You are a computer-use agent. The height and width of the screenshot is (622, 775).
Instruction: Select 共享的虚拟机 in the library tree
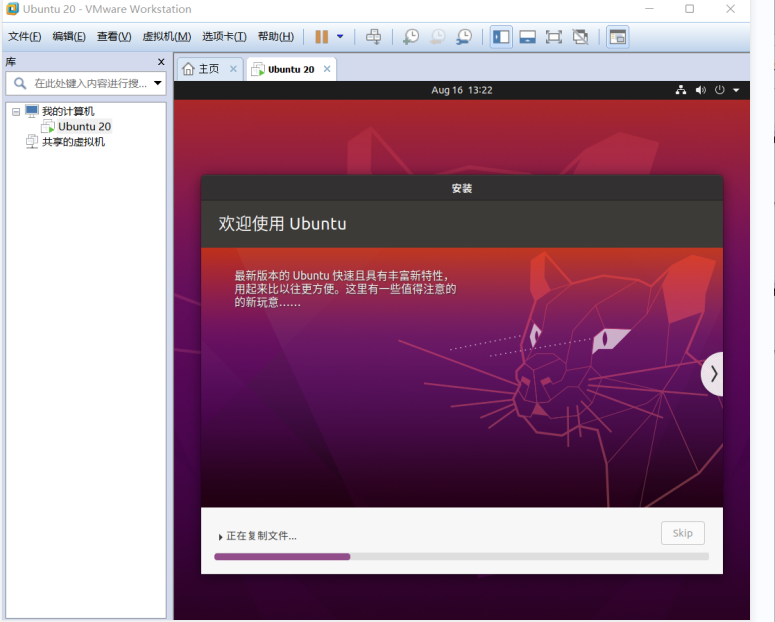point(73,142)
